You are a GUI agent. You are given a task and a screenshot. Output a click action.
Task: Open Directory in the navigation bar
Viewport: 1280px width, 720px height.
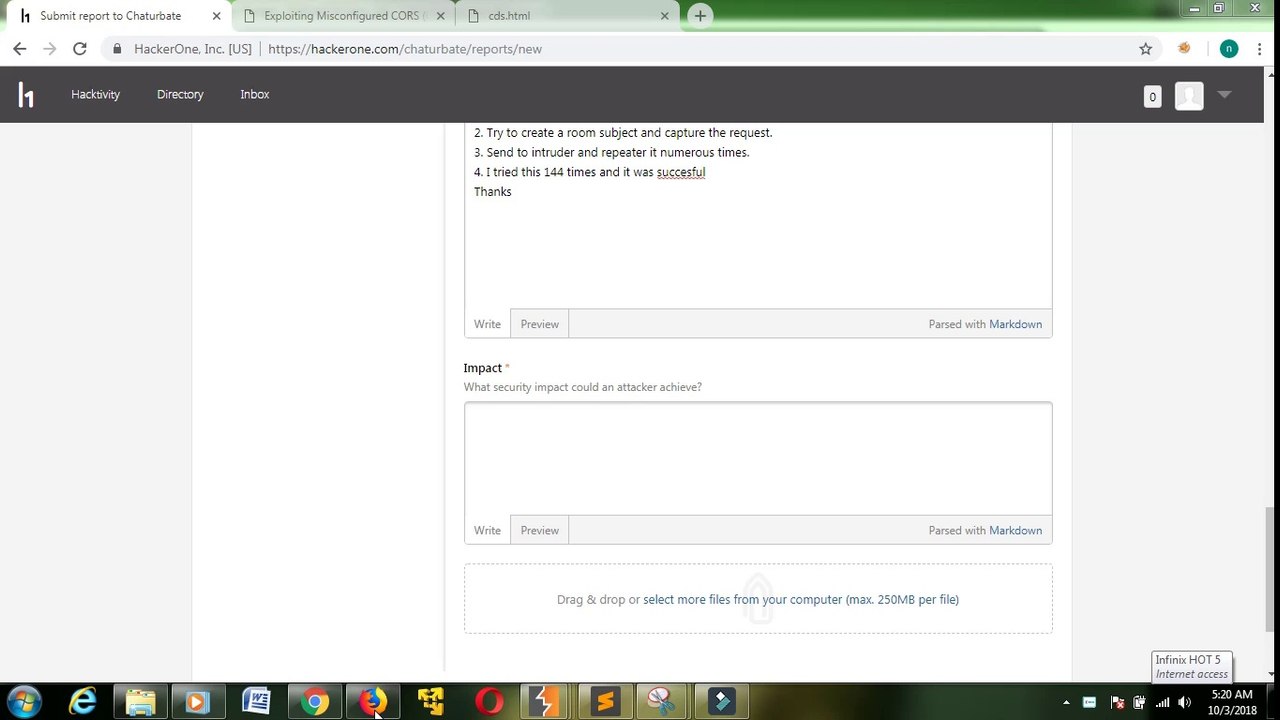[180, 94]
